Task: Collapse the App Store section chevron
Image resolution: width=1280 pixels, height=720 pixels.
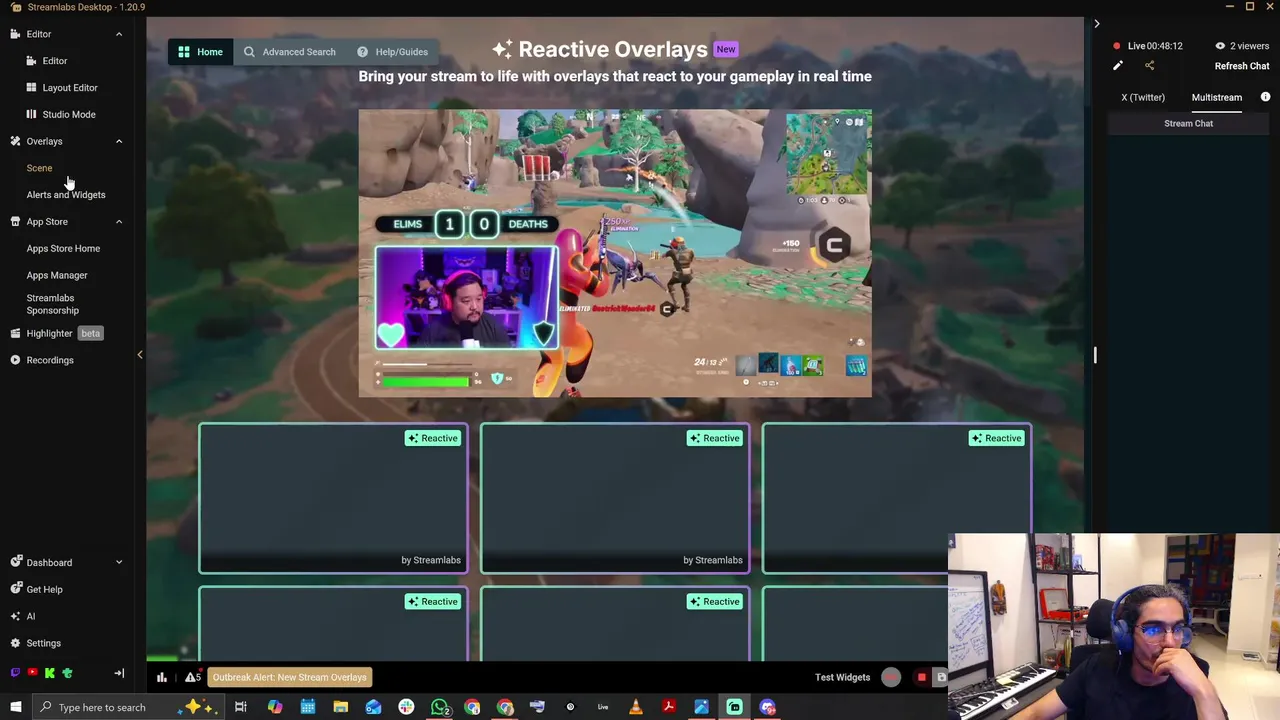Action: pyautogui.click(x=119, y=222)
